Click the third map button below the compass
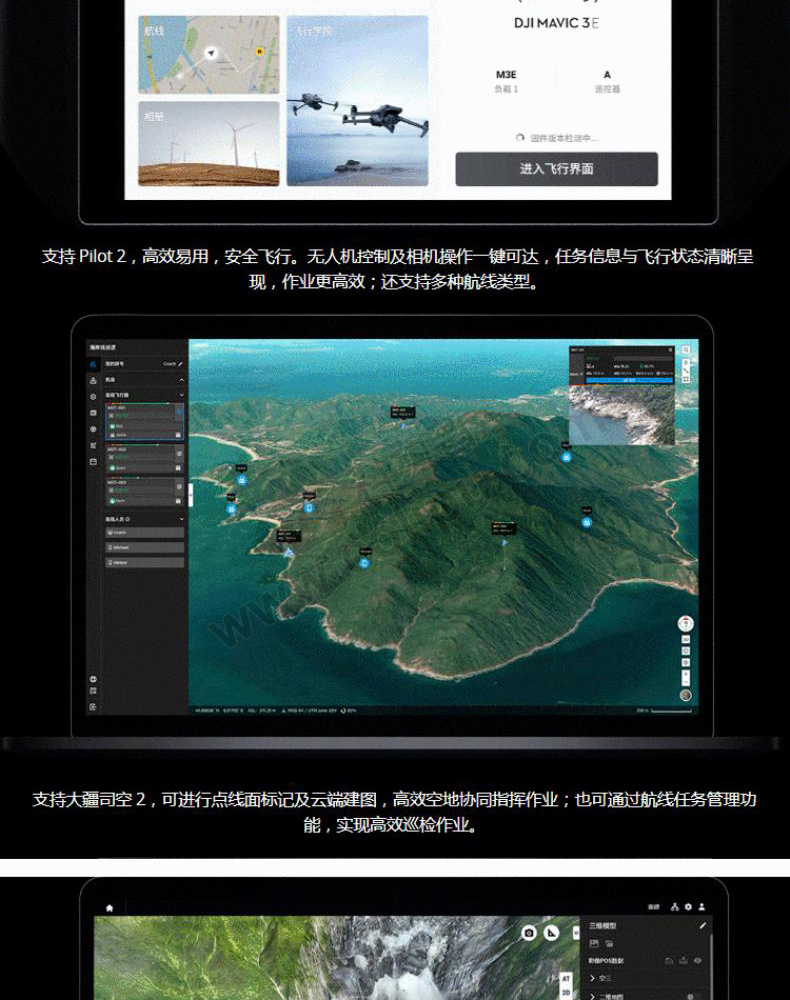 tap(686, 663)
